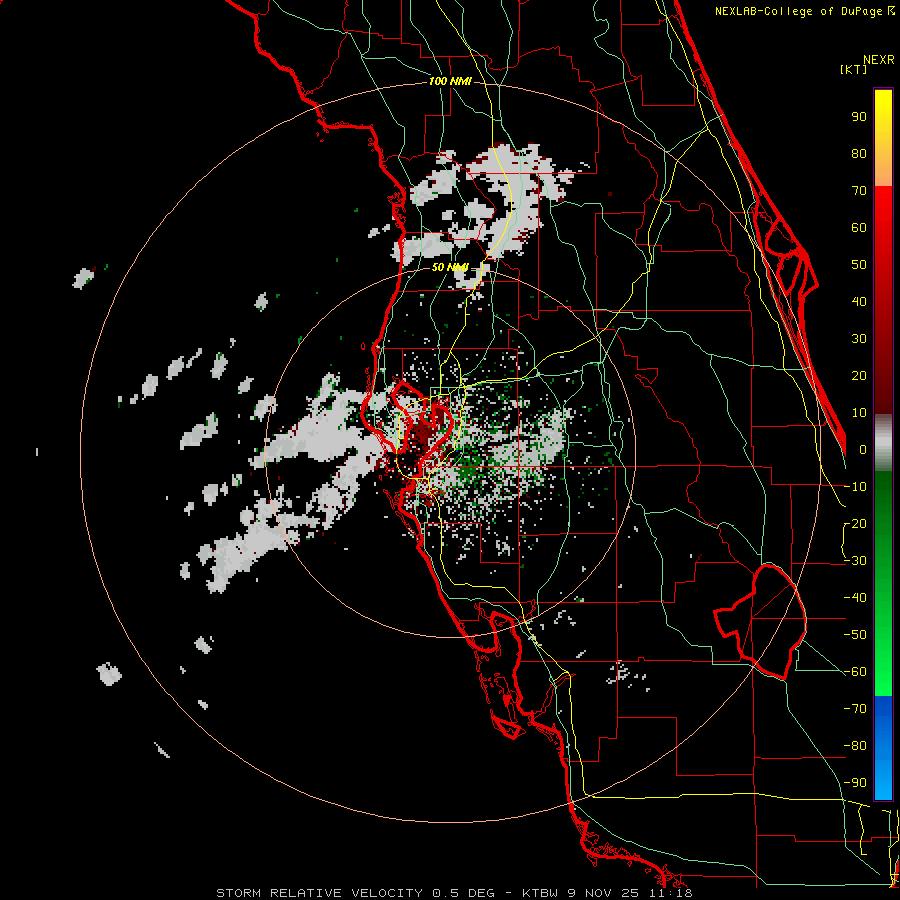Click the 40 value on velocity scale

pyautogui.click(x=859, y=301)
